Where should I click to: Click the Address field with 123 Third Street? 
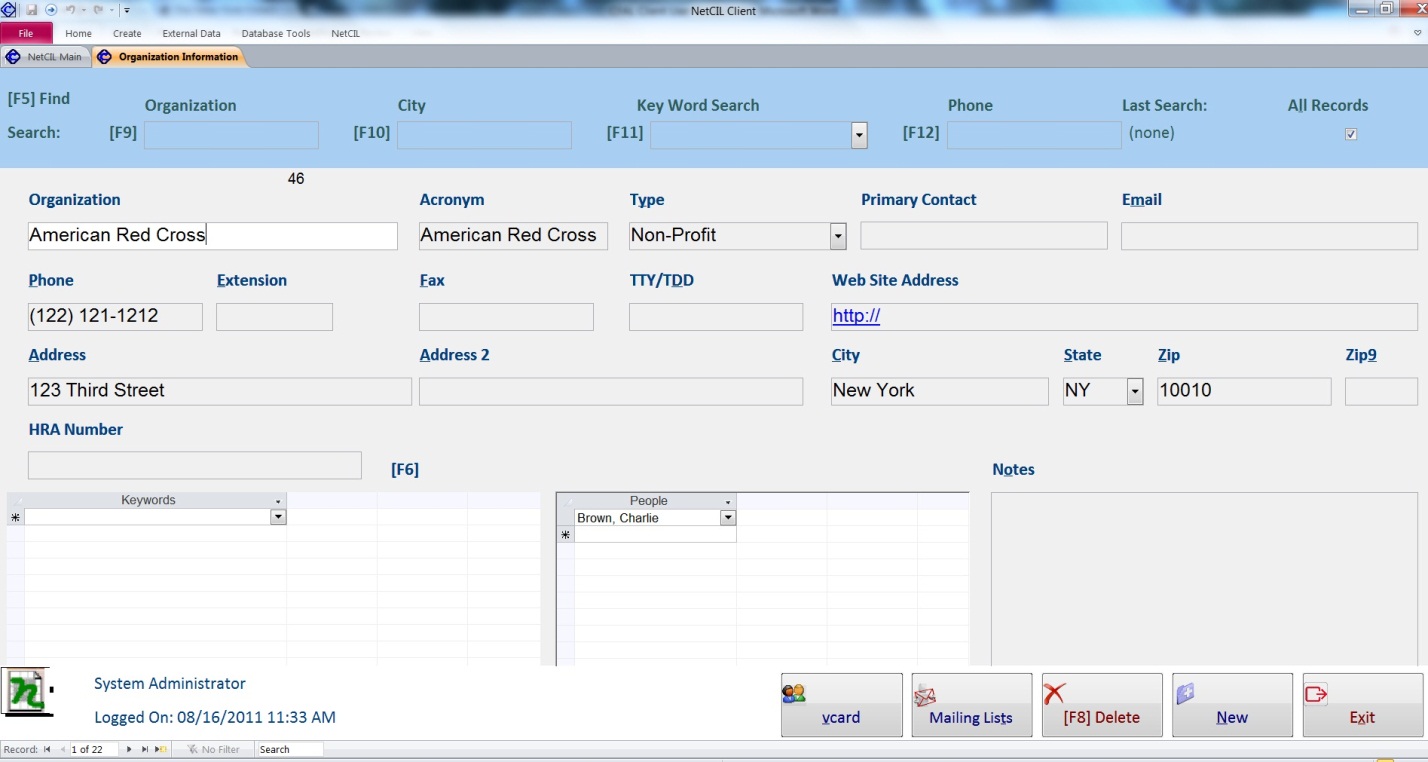[220, 391]
